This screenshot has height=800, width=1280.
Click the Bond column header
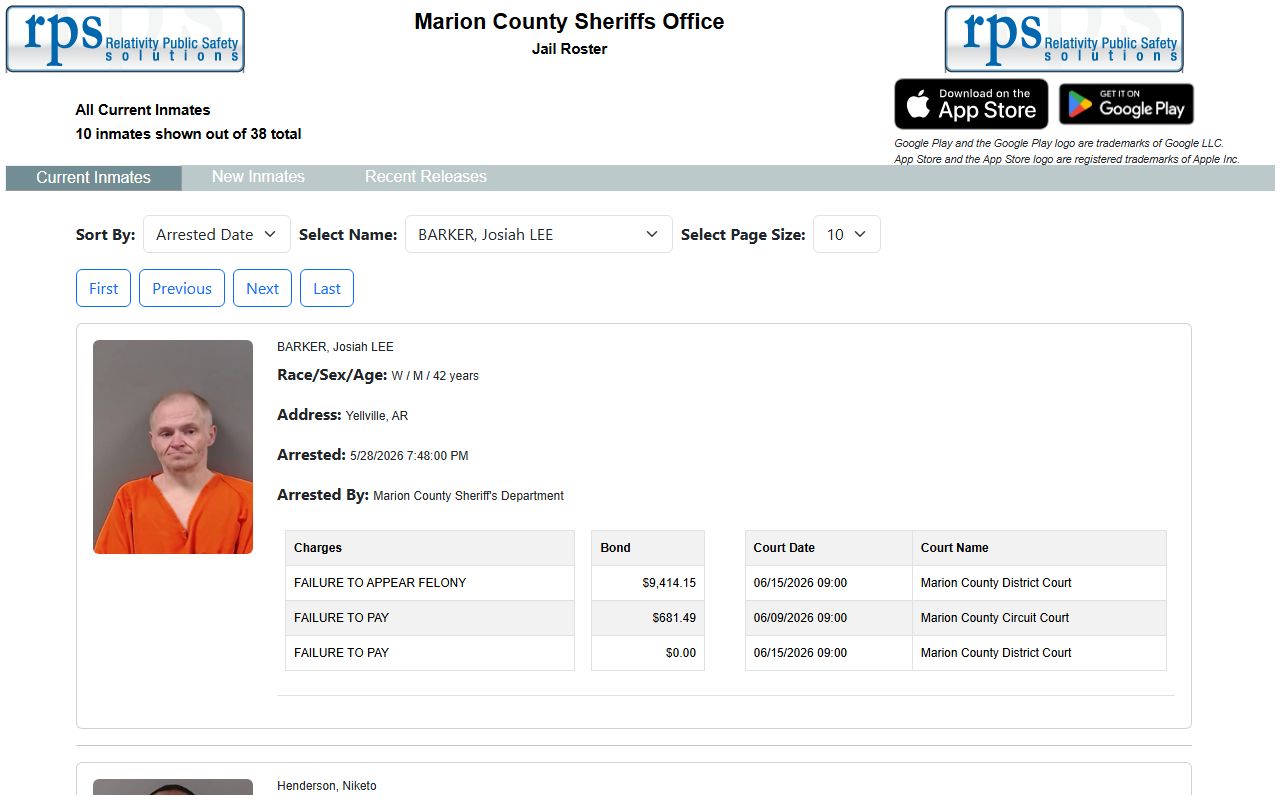(x=648, y=548)
